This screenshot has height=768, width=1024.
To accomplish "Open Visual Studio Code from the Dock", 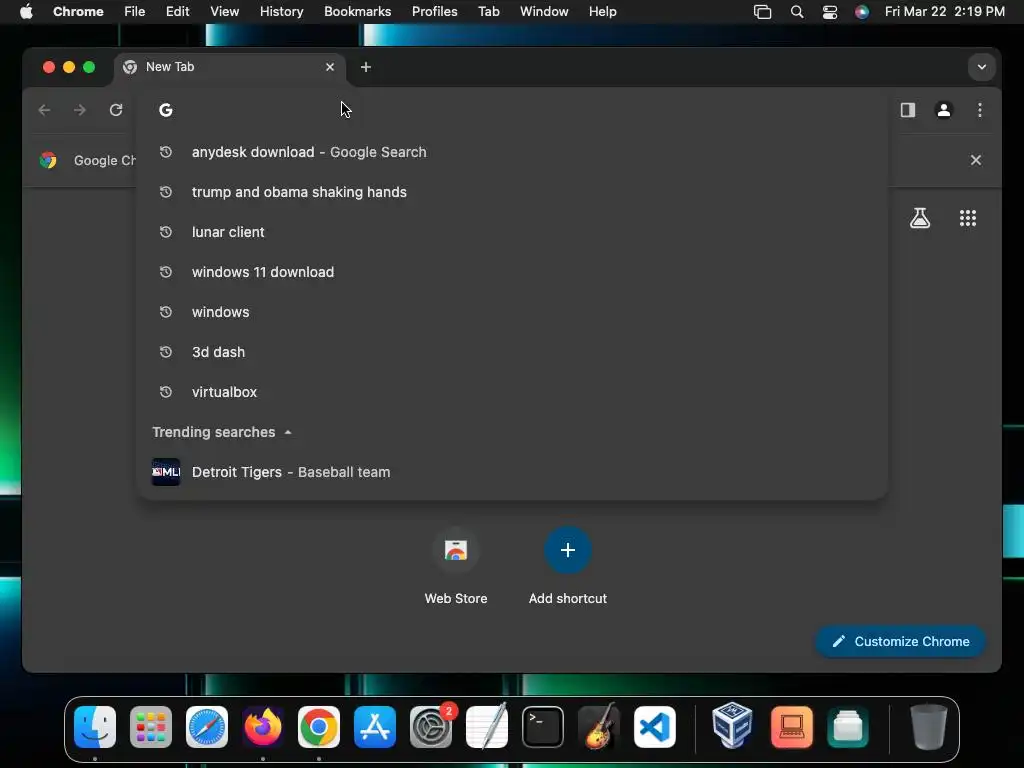I will pos(655,727).
